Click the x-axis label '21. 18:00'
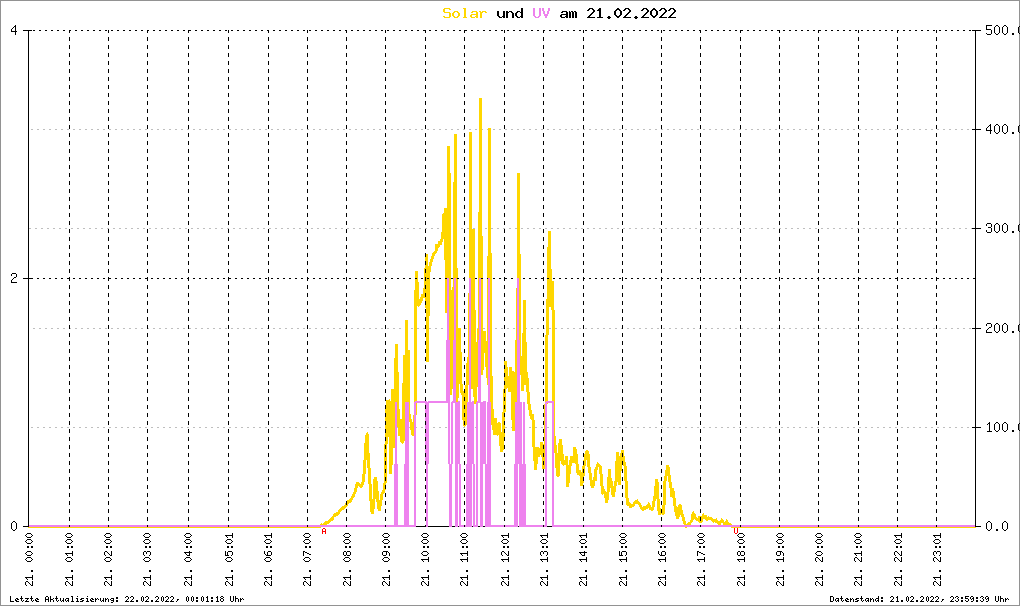The height and width of the screenshot is (606, 1020). 740,560
